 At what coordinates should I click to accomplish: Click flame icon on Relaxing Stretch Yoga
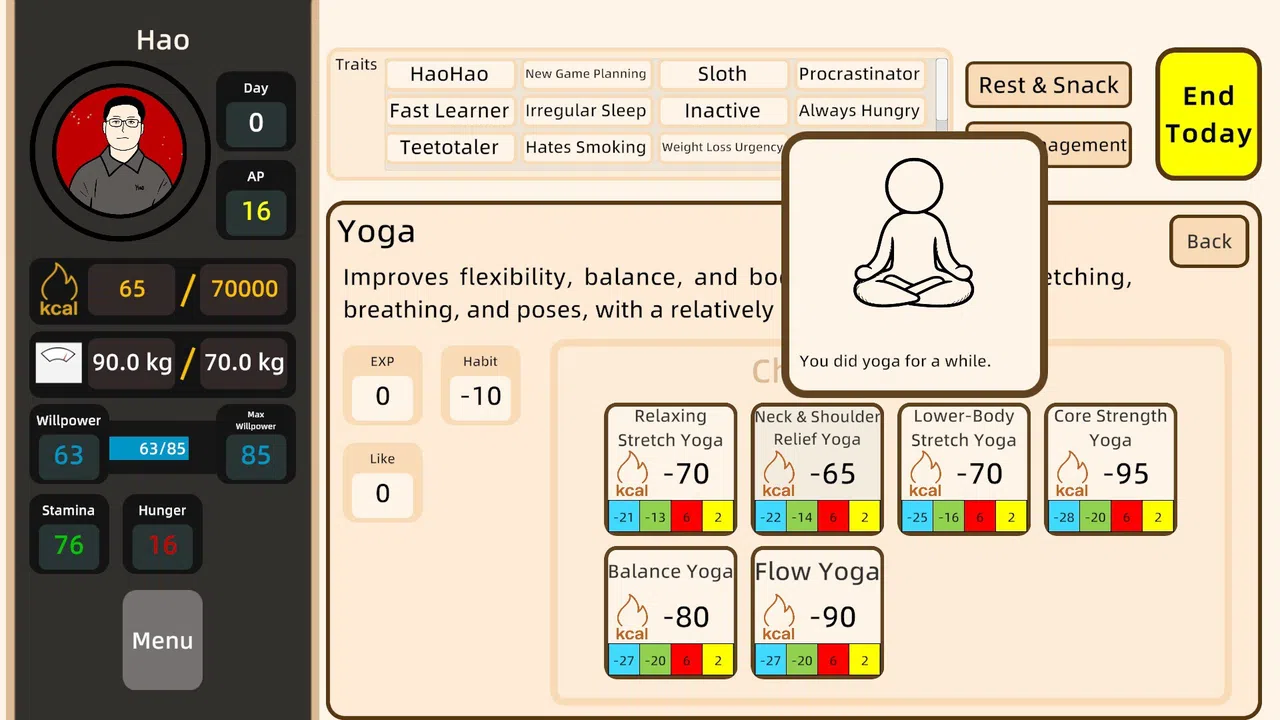tap(632, 474)
